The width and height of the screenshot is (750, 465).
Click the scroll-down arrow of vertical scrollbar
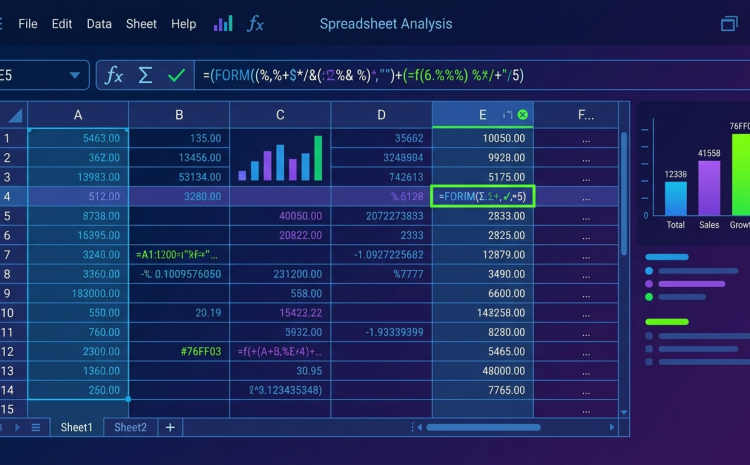tap(624, 412)
